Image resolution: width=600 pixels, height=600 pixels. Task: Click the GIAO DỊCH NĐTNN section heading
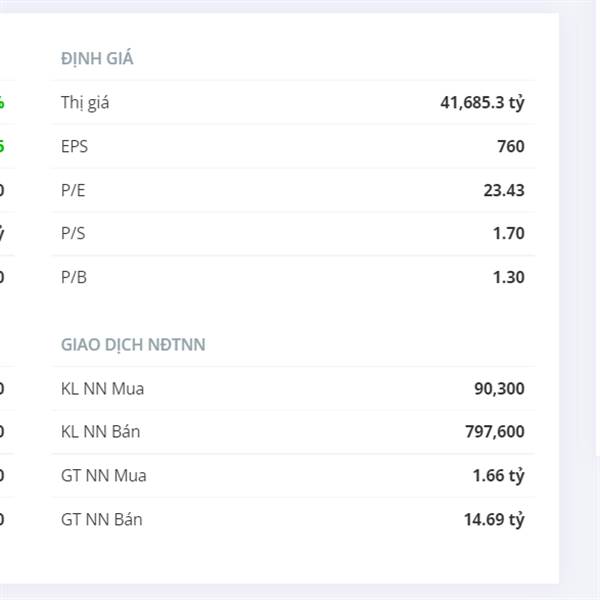(133, 345)
